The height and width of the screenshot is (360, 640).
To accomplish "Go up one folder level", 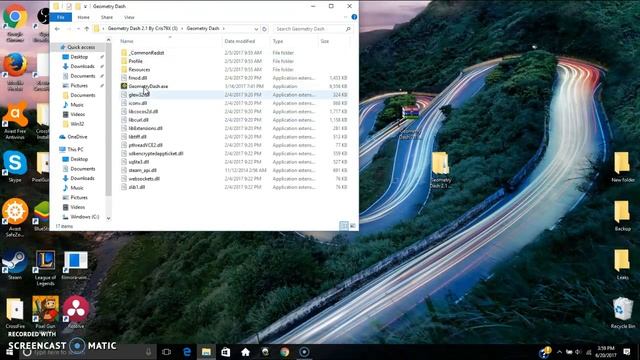I will click(x=87, y=29).
